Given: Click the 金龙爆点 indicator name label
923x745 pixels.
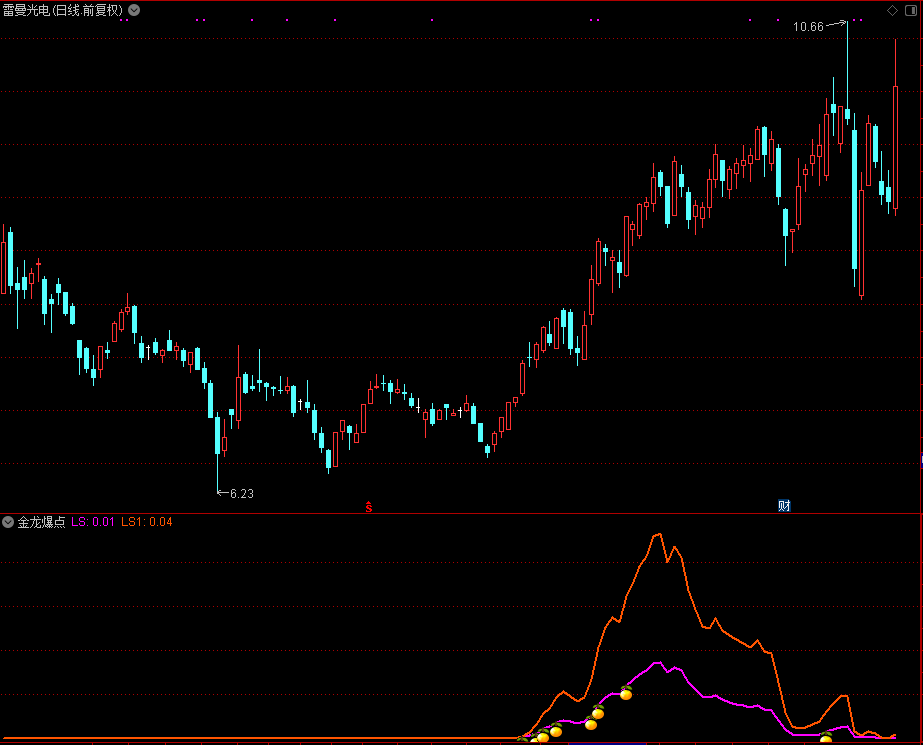Looking at the screenshot, I should 41,522.
